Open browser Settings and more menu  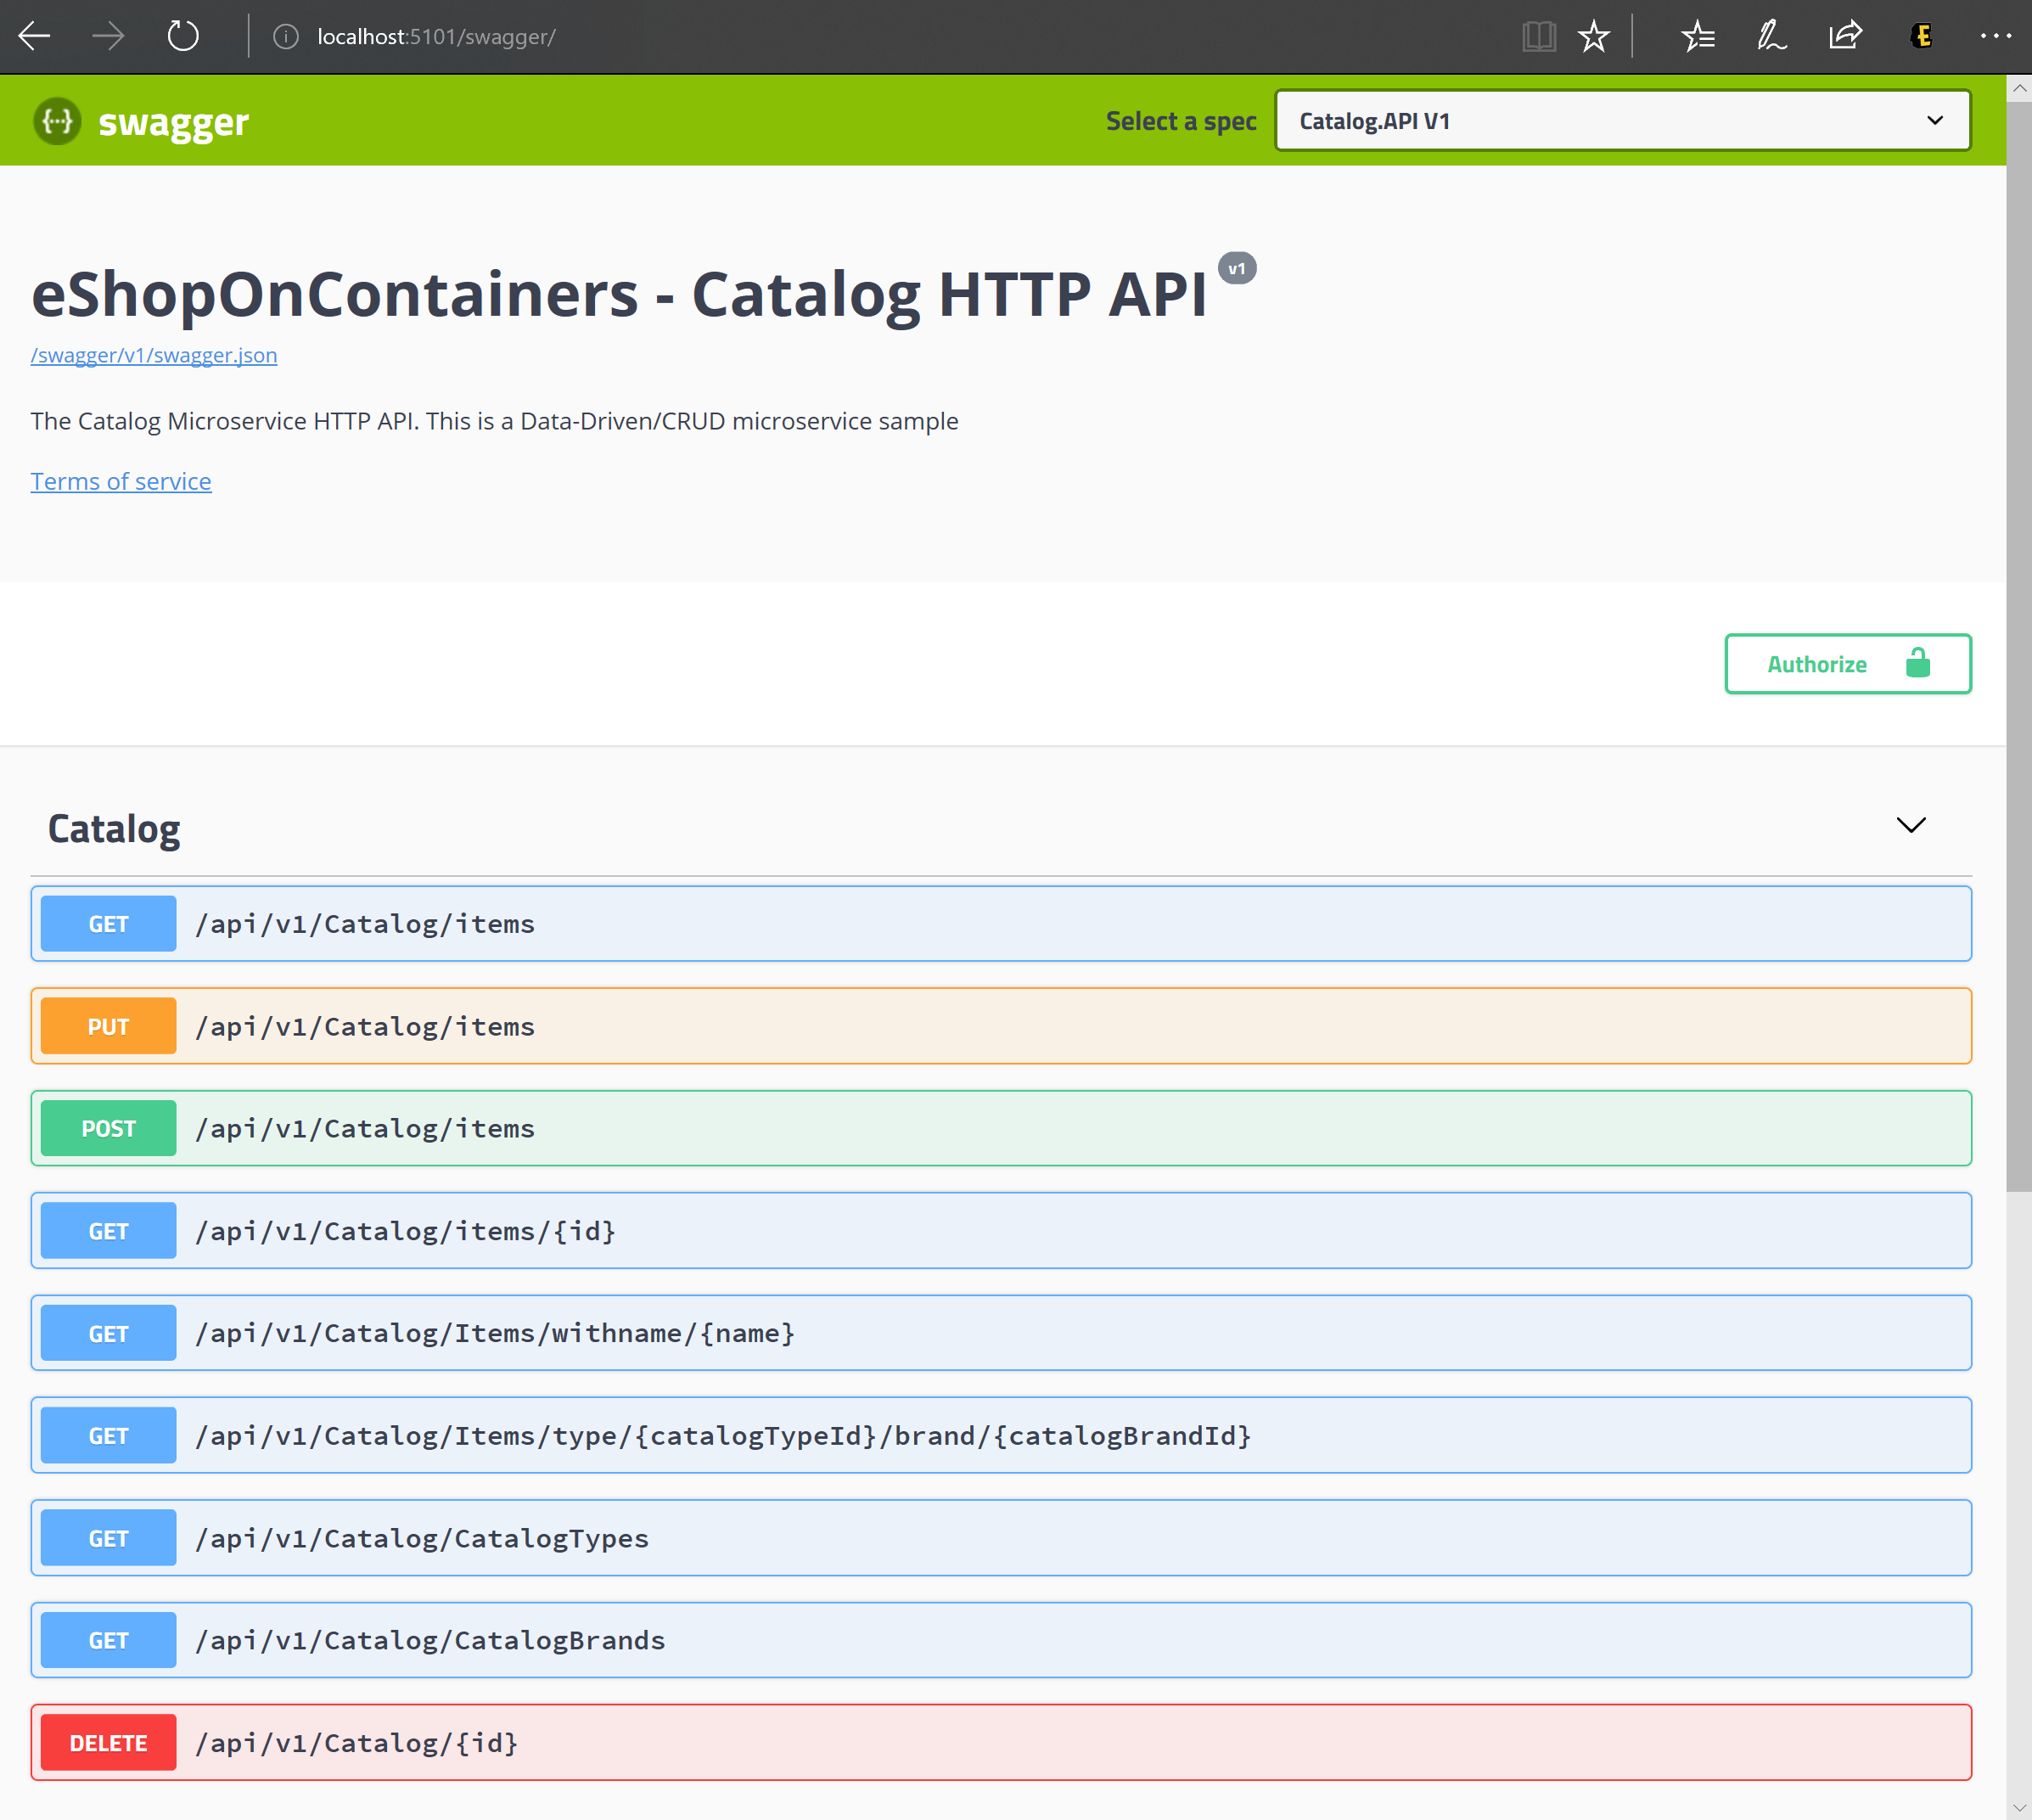coord(1996,36)
